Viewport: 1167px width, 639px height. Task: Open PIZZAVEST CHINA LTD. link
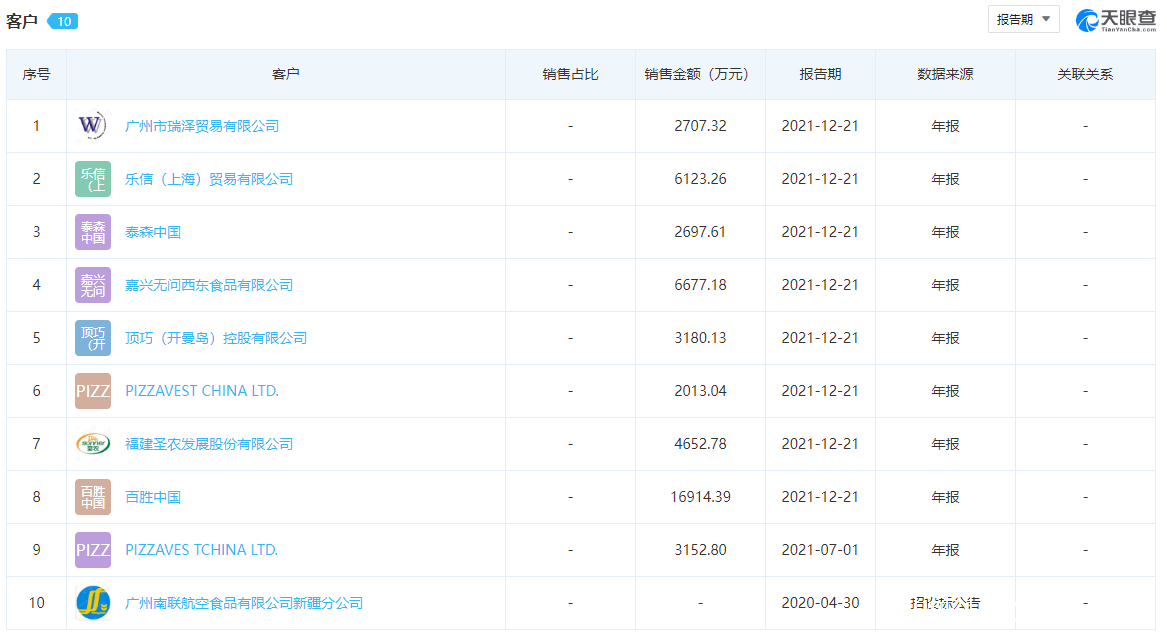click(202, 391)
